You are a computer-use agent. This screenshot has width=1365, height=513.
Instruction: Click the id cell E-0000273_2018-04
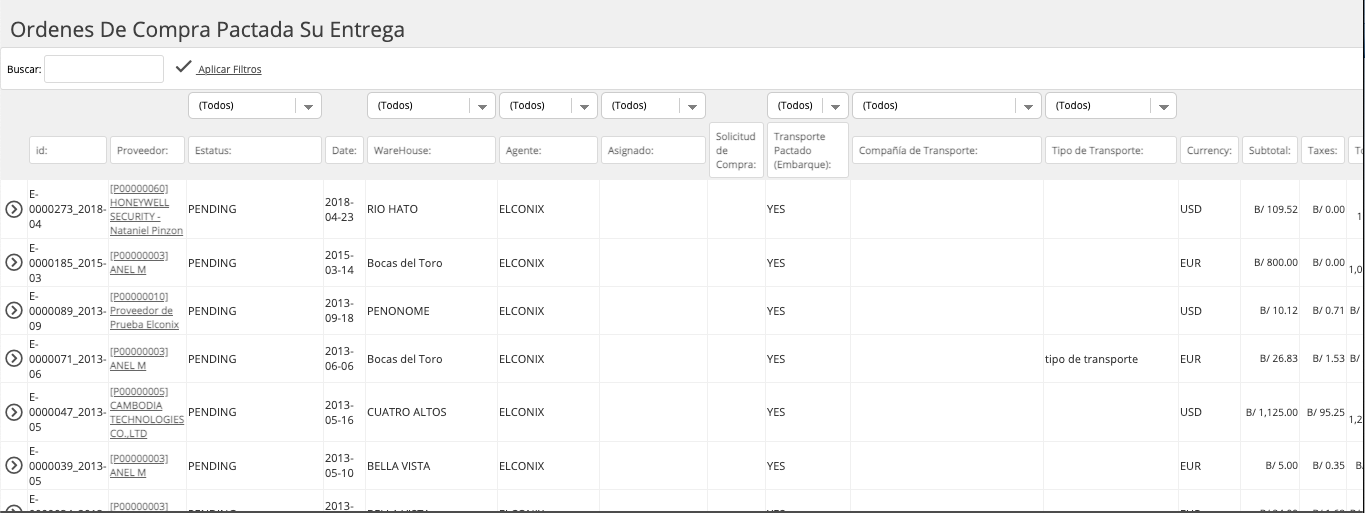pyautogui.click(x=66, y=209)
